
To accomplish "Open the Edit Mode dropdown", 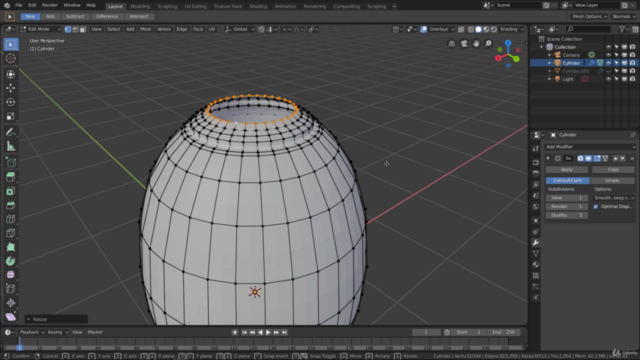I will tap(41, 29).
